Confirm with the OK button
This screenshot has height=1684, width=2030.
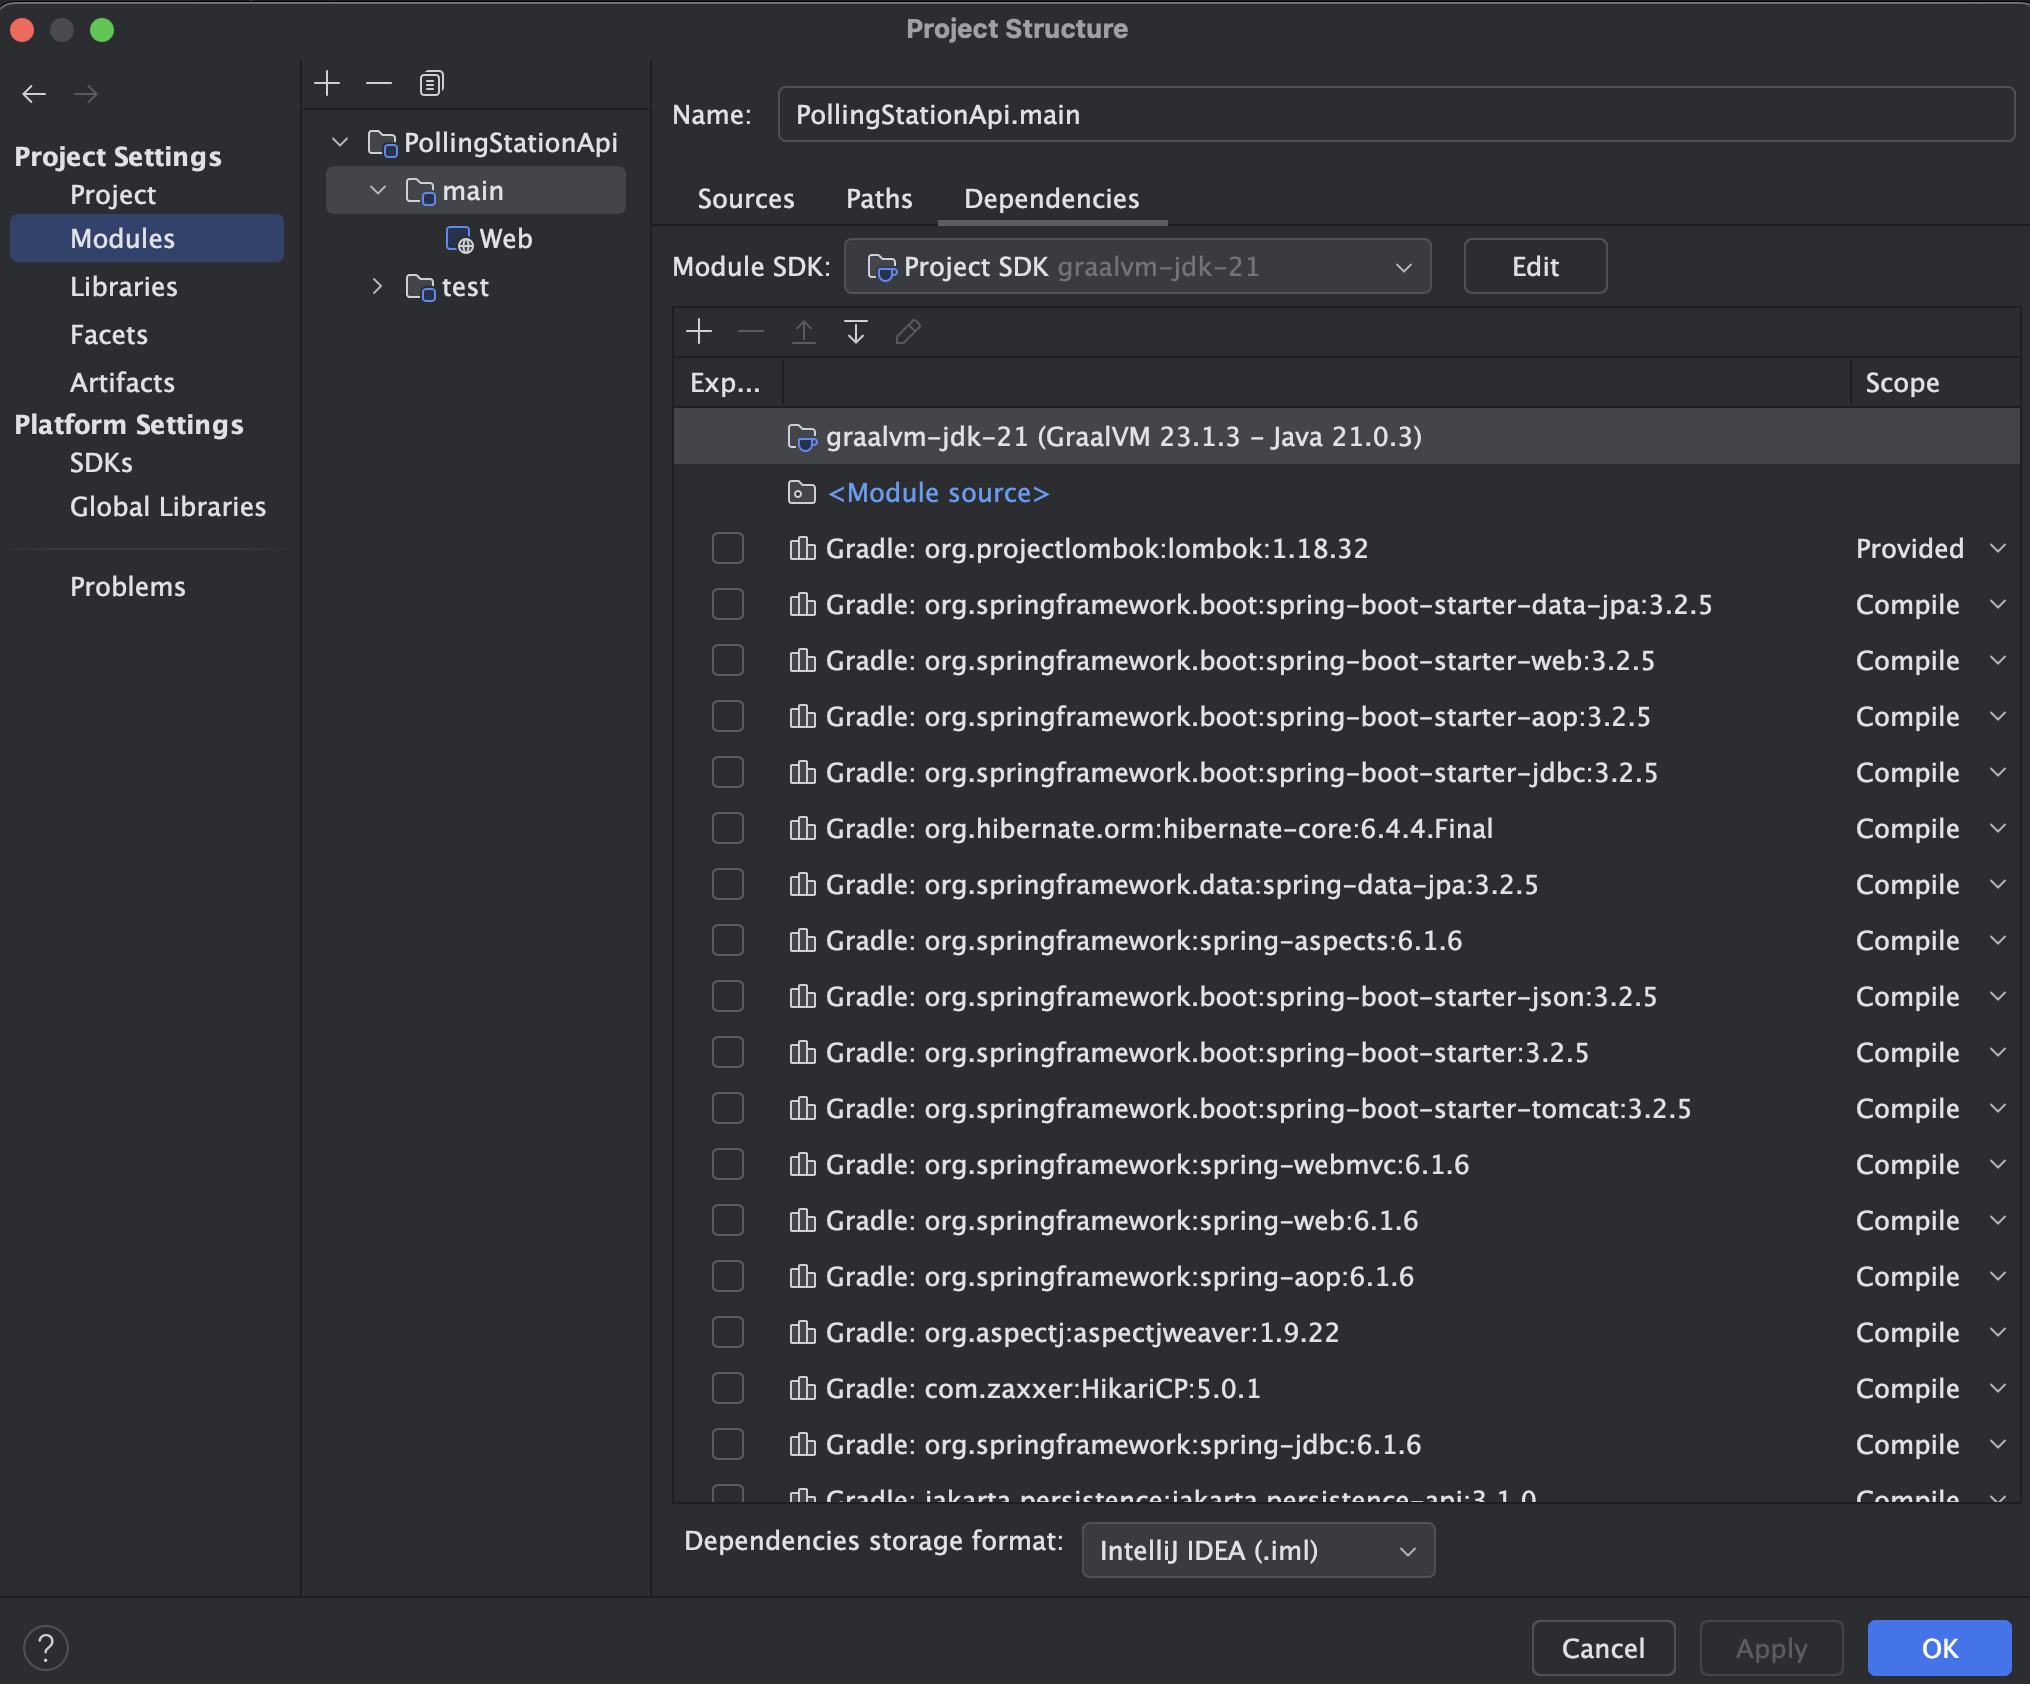point(1939,1648)
